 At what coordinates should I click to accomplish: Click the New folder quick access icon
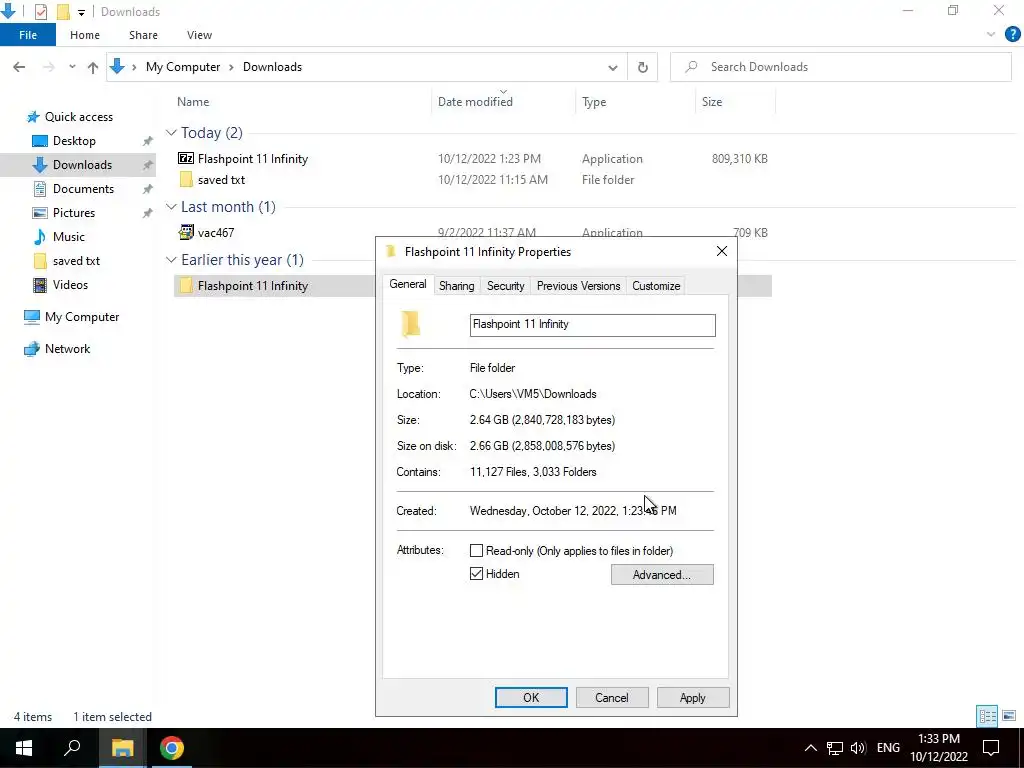[x=63, y=12]
